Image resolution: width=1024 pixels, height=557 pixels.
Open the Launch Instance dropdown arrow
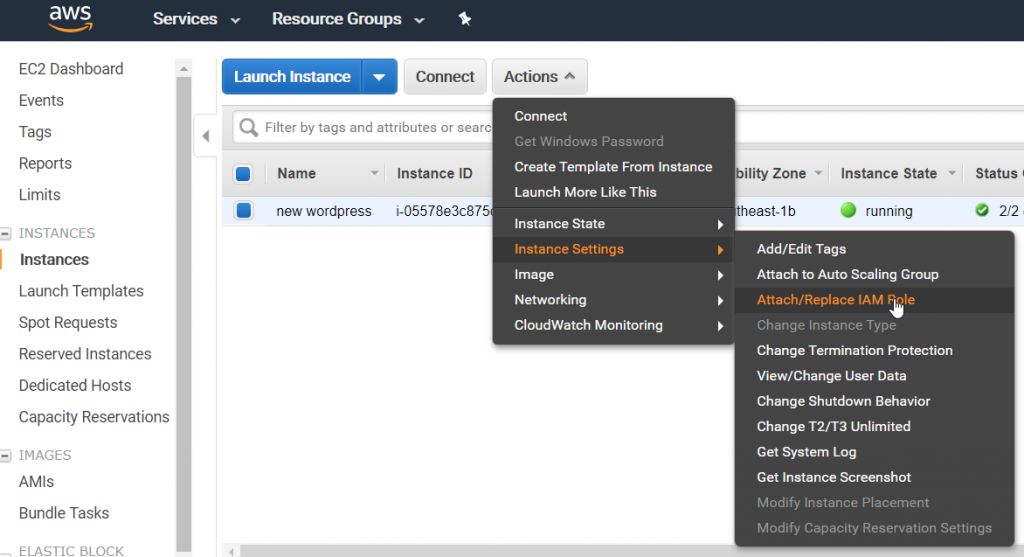(379, 76)
